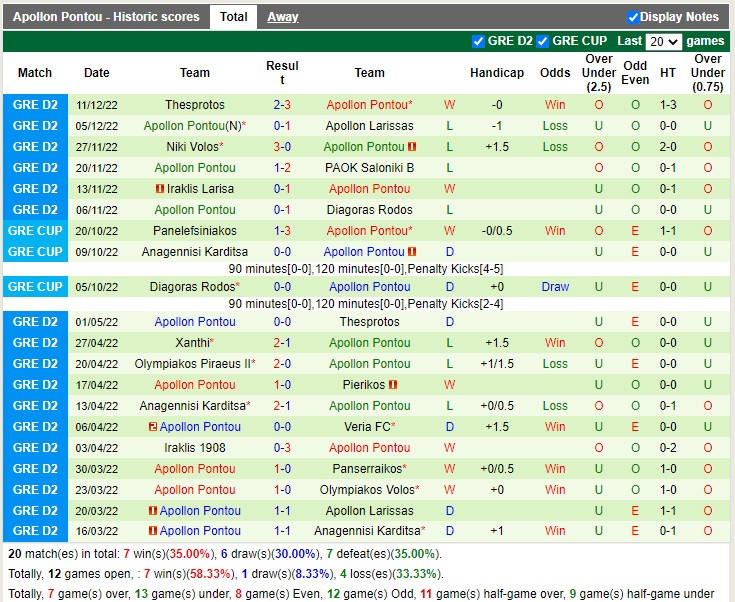Uncheck the GRE CUP league filter
The height and width of the screenshot is (602, 735).
543,41
